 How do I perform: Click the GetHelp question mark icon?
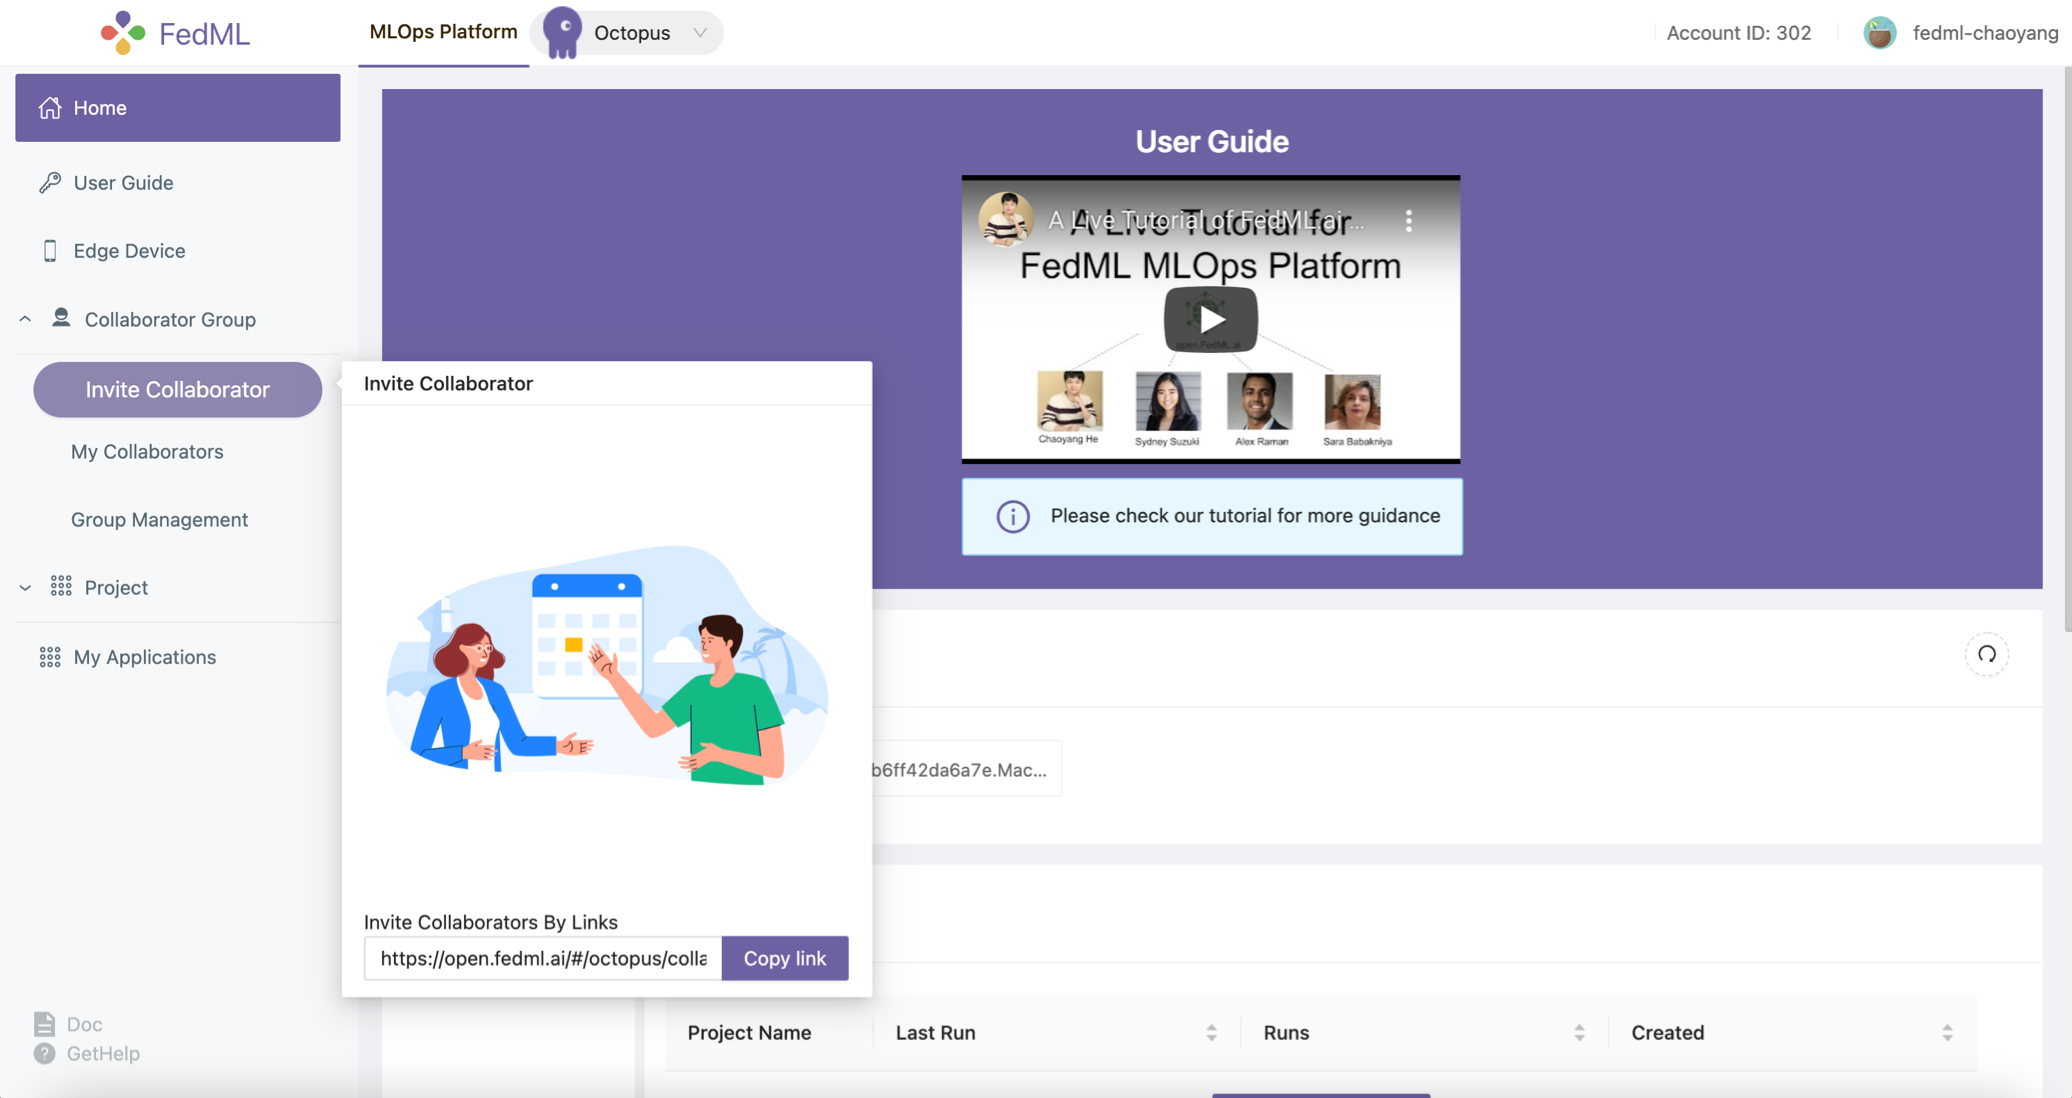coord(44,1053)
